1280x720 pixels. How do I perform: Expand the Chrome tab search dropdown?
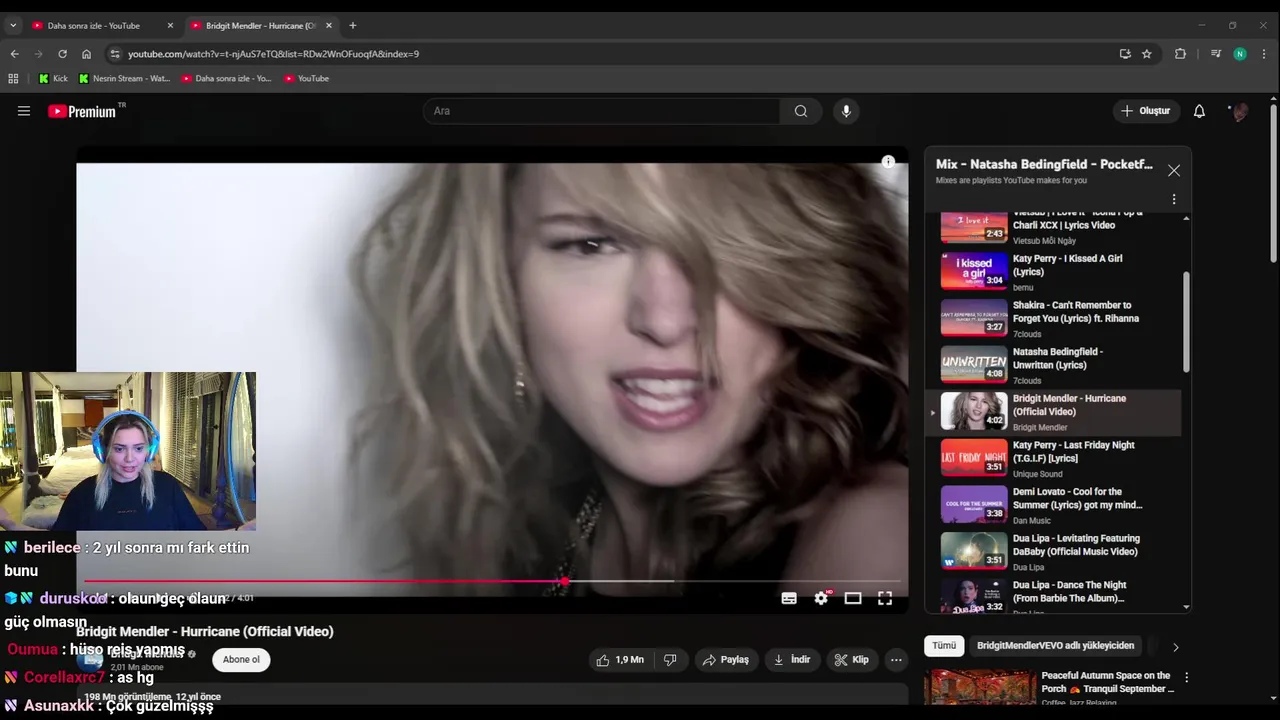[13, 25]
